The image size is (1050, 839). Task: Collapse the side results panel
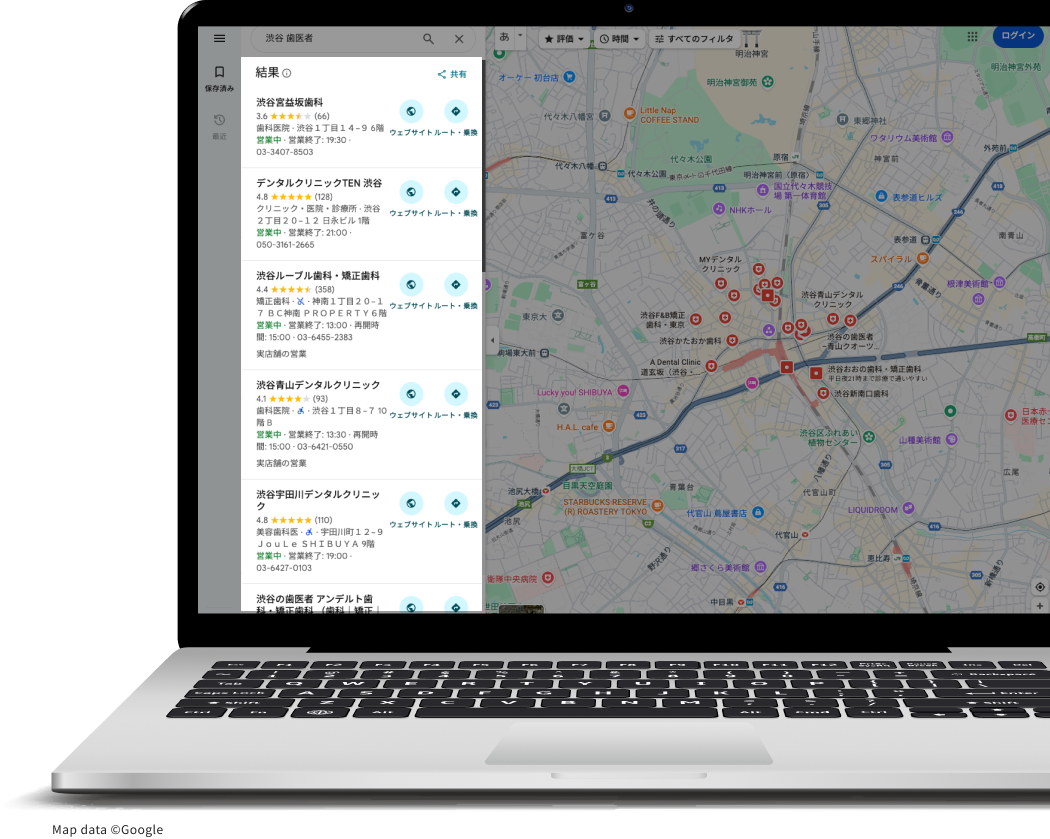(491, 340)
